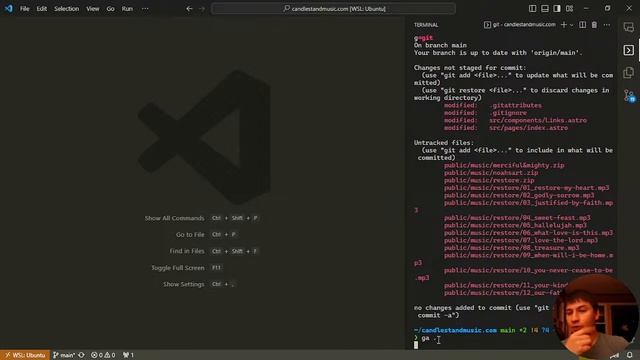
Task: Click 'Changes not staged for commit:' line
Action: 470,68
